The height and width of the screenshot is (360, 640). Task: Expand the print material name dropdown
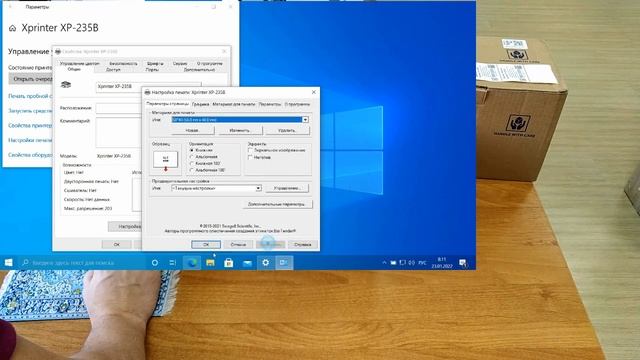click(x=305, y=120)
